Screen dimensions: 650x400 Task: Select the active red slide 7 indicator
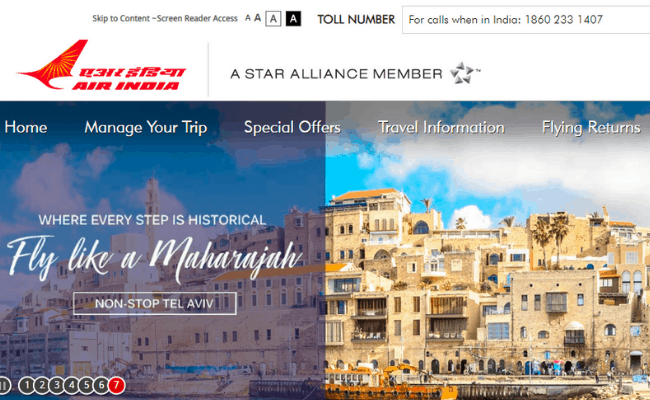116,385
